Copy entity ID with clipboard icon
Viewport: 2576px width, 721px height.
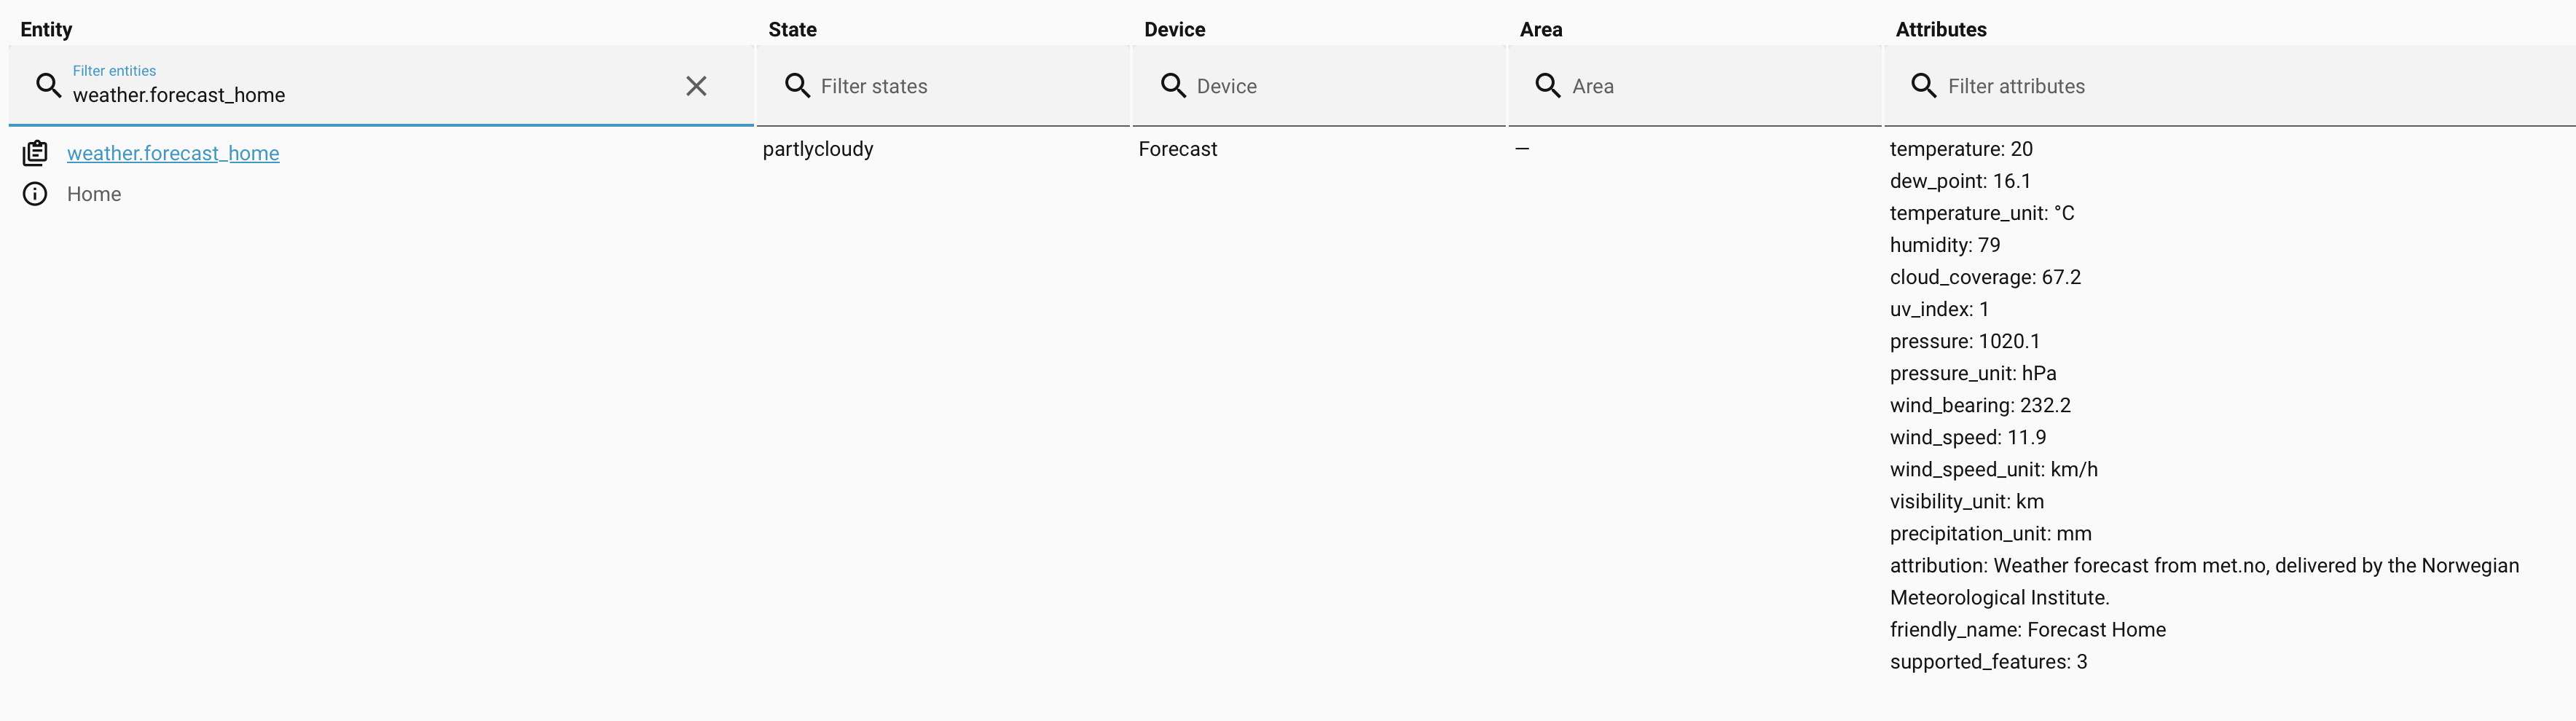(35, 153)
